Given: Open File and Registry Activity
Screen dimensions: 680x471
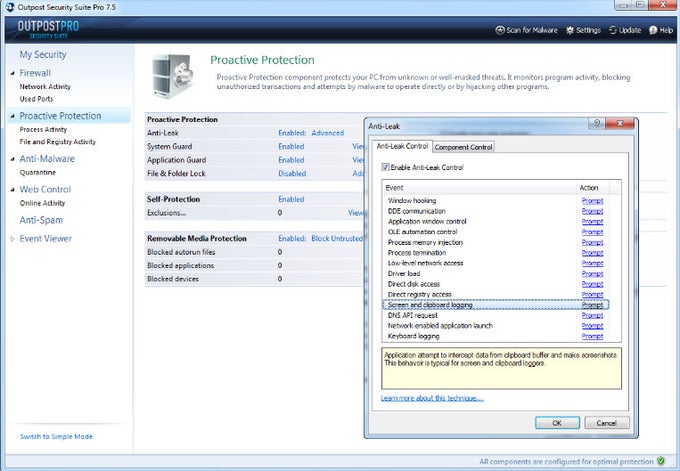Looking at the screenshot, I should coord(58,141).
